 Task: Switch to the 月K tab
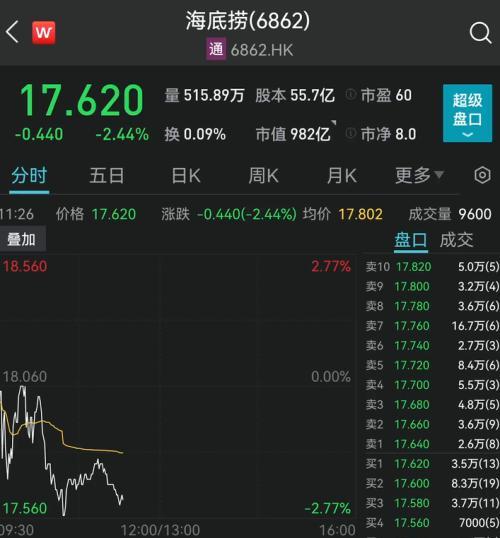(x=342, y=176)
